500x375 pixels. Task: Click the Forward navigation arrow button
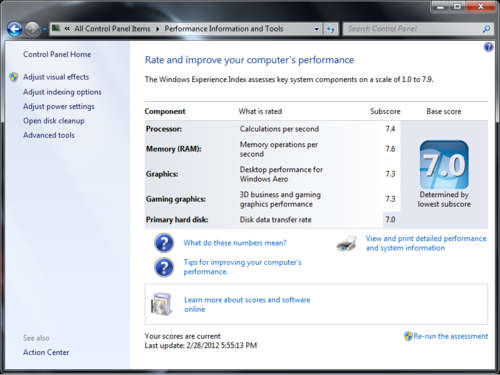[x=32, y=29]
